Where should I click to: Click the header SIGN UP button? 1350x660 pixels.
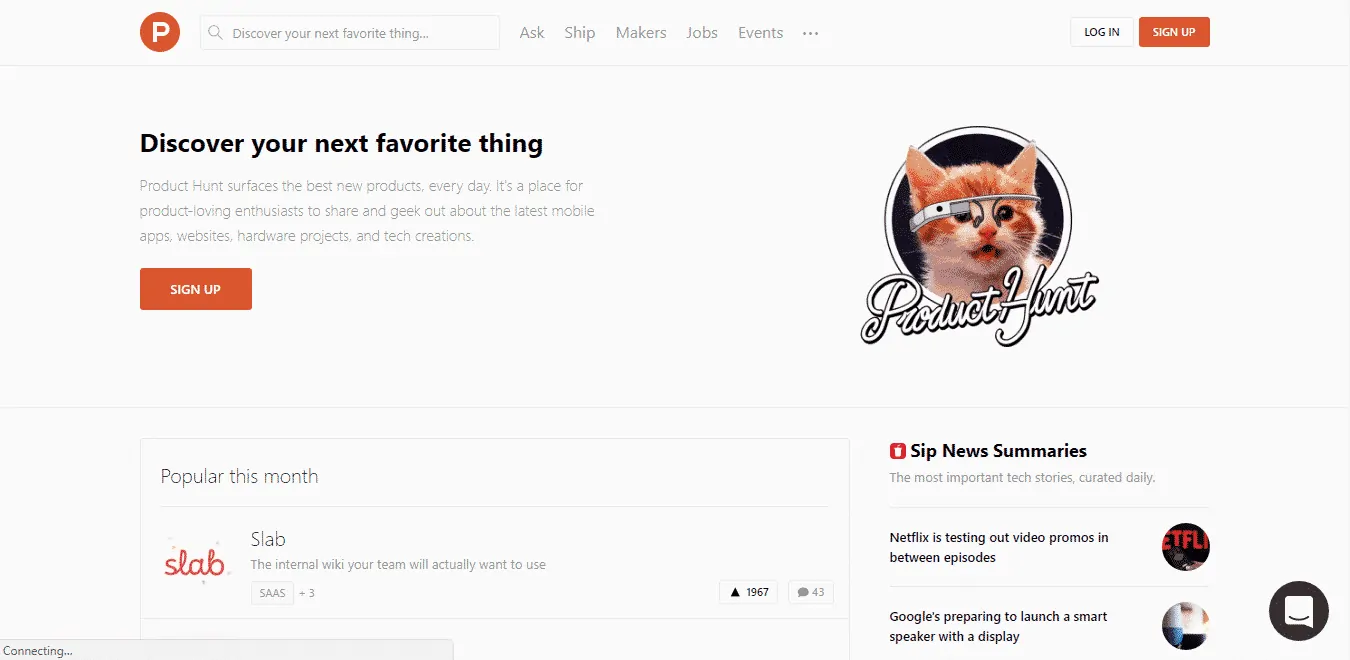[x=1174, y=32]
